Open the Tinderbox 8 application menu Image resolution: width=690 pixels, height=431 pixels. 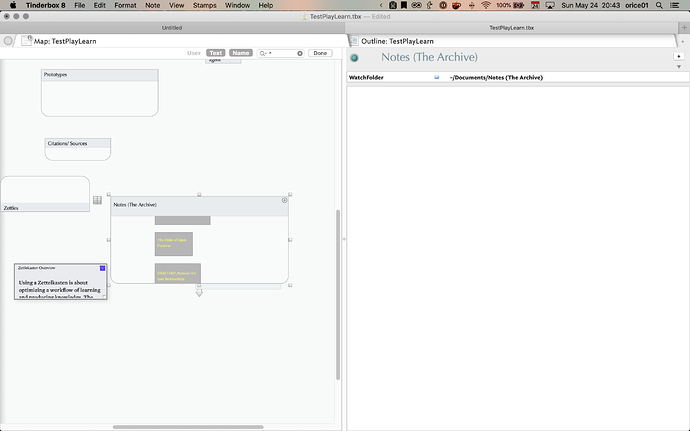pyautogui.click(x=45, y=5)
